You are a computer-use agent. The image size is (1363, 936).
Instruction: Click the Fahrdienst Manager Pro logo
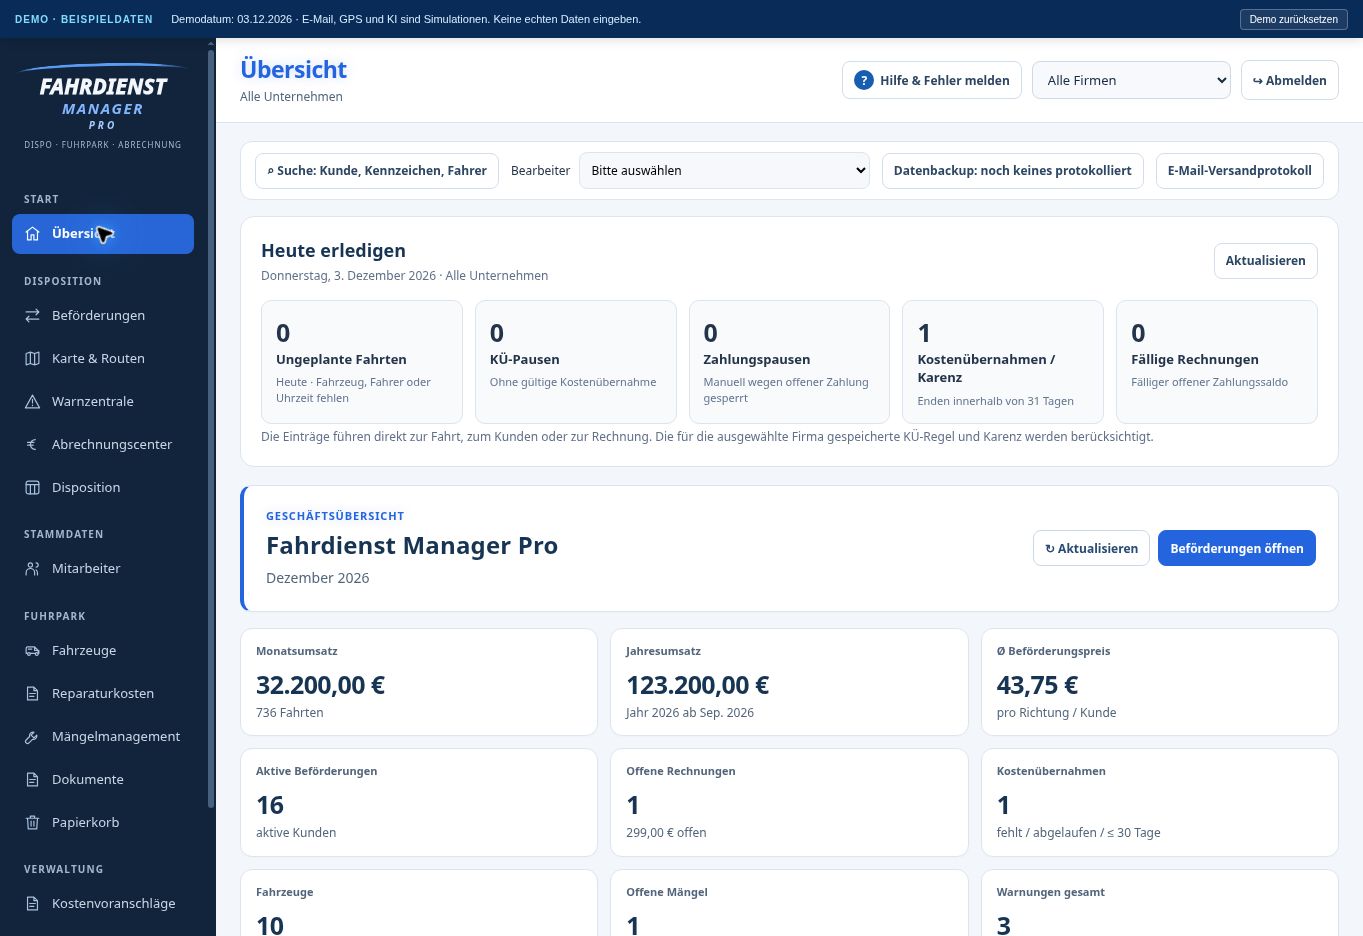103,107
